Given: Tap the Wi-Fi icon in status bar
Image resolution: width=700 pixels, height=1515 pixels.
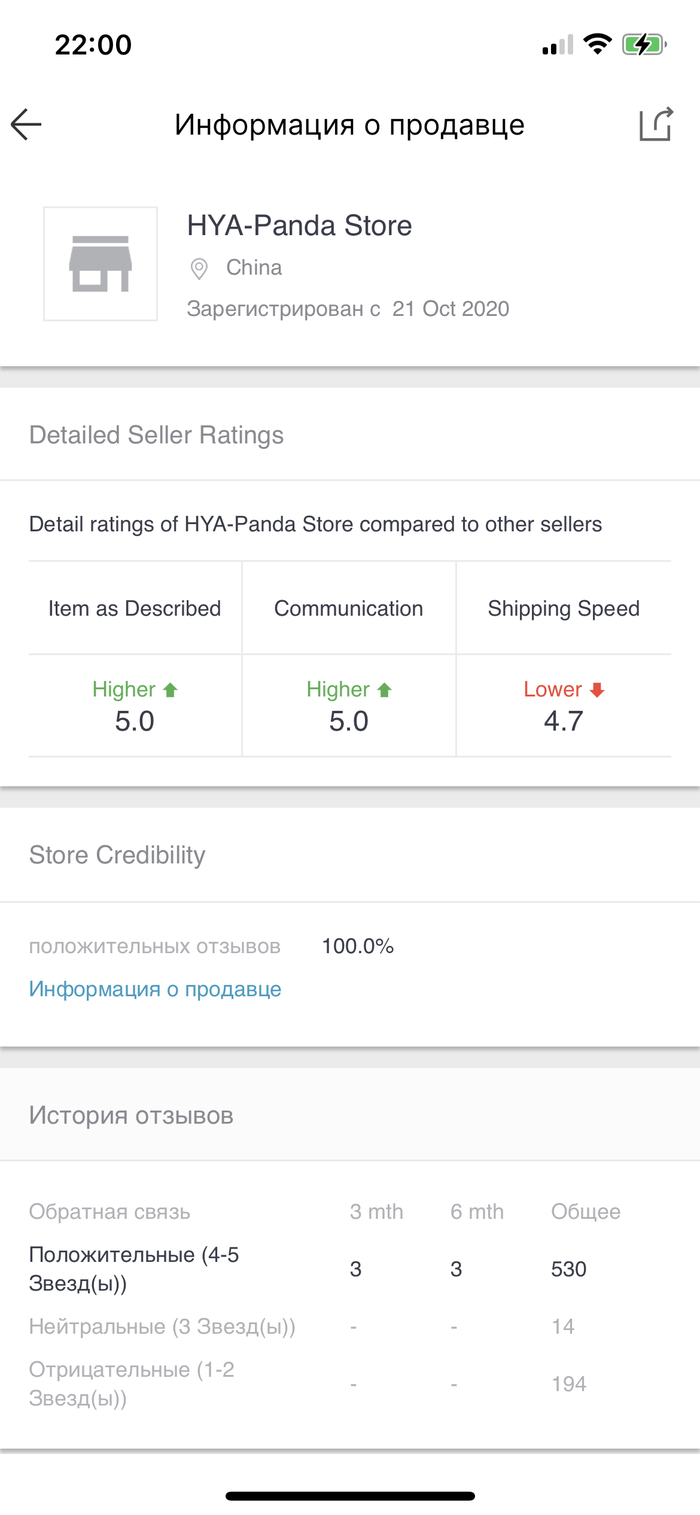Looking at the screenshot, I should (598, 45).
